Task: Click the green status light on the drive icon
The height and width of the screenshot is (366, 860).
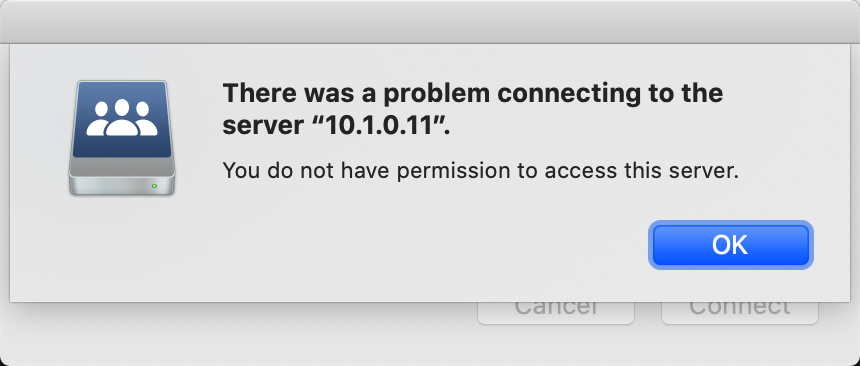Action: click(154, 186)
